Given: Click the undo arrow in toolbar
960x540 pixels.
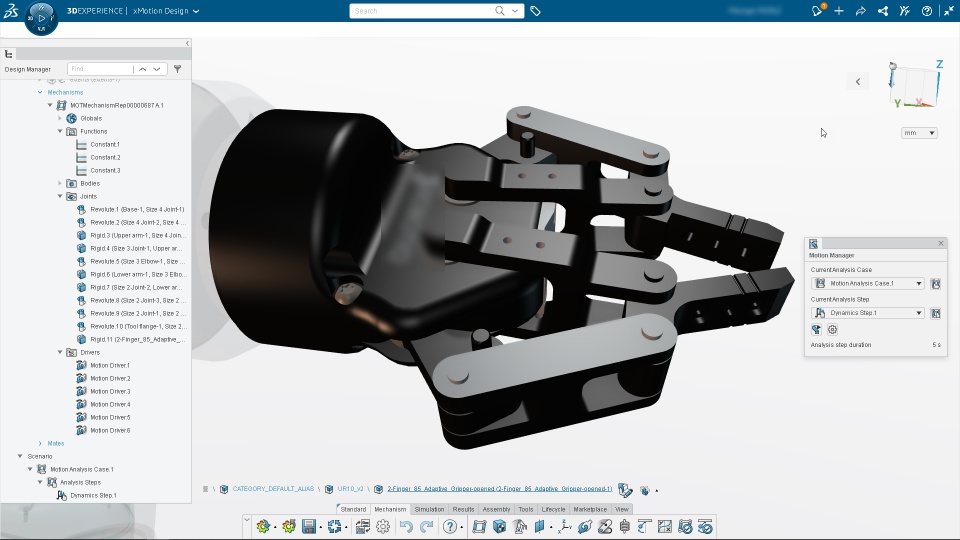Looking at the screenshot, I should tap(406, 527).
